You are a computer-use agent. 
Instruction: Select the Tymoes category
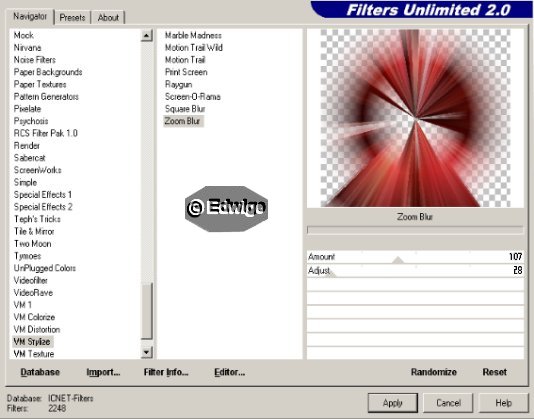(27, 256)
